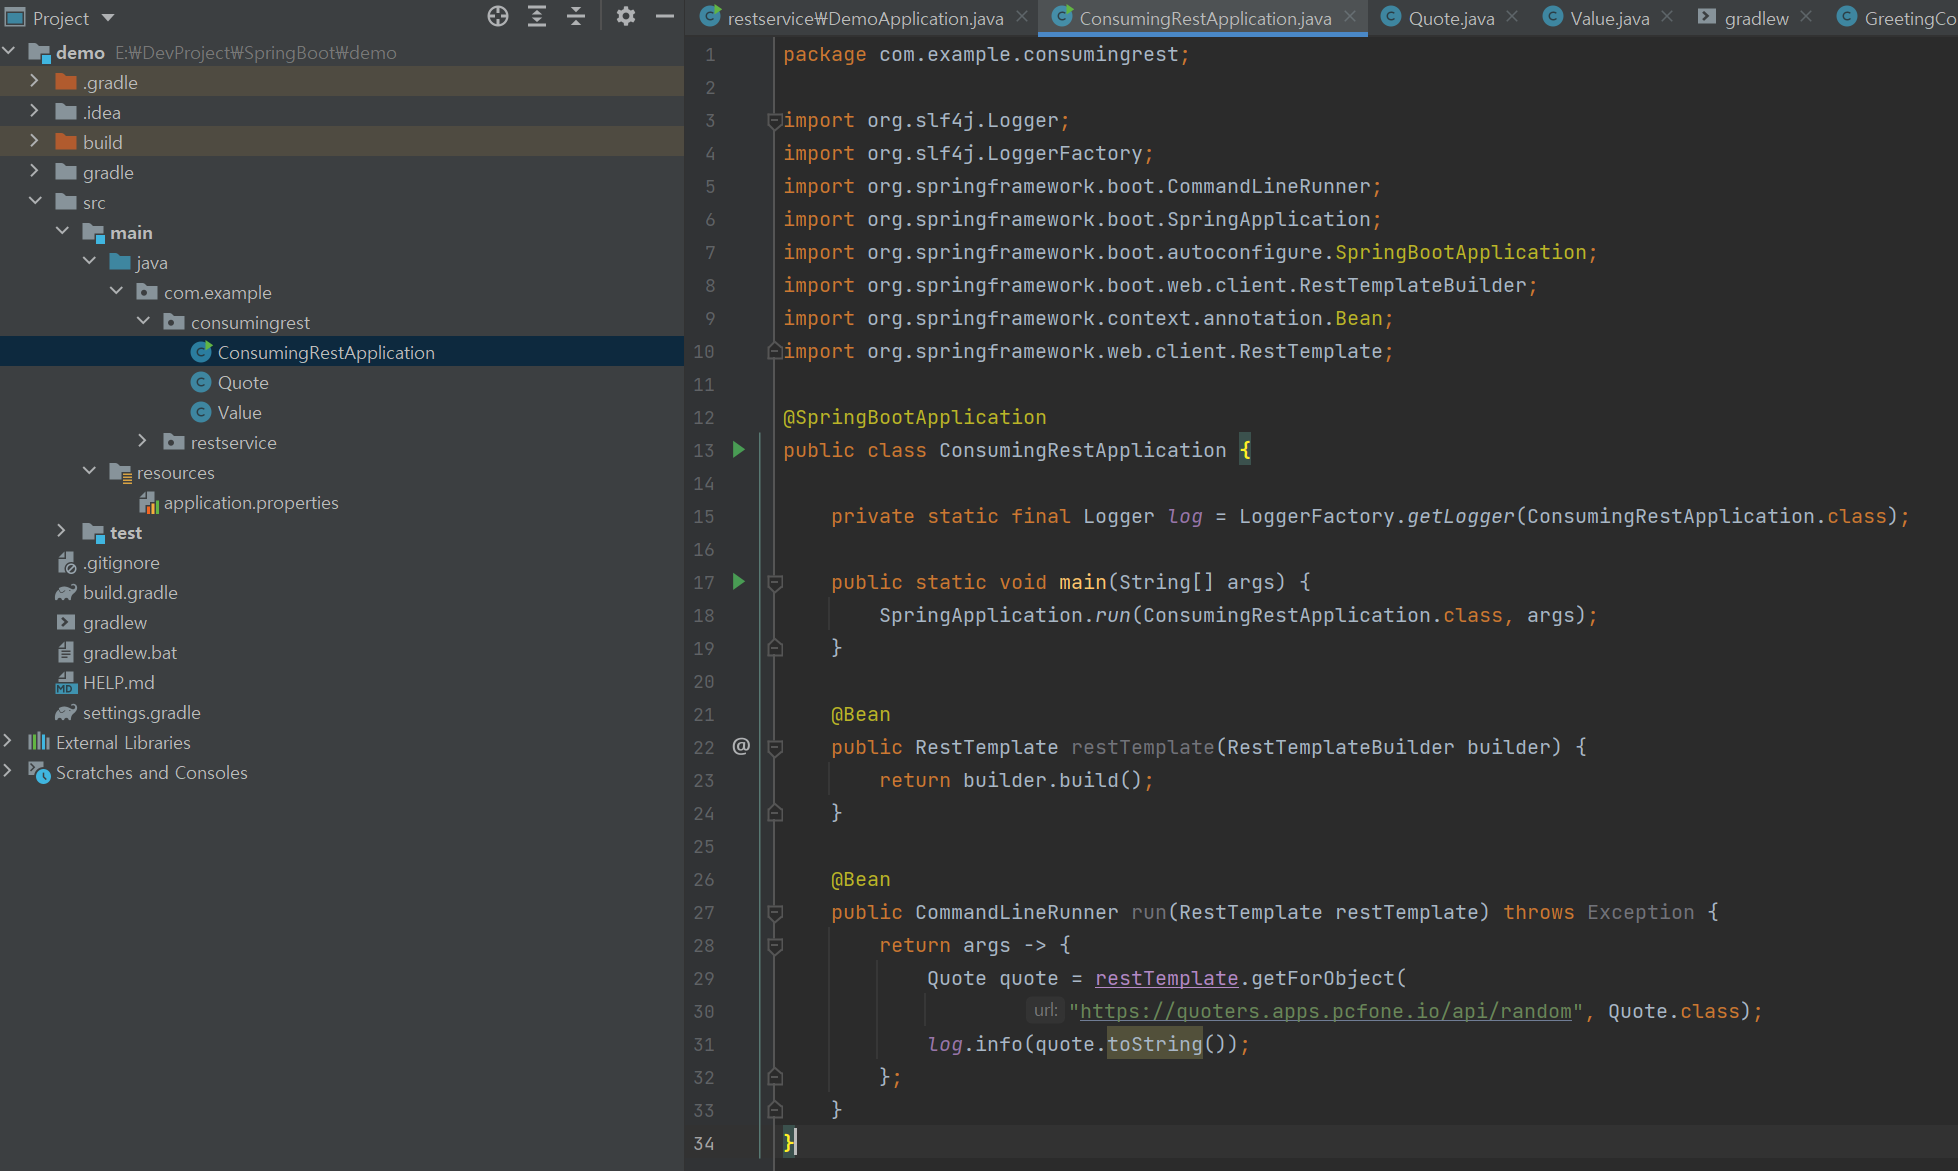Hide the Project tool window with minus icon
The width and height of the screenshot is (1958, 1171).
[664, 16]
